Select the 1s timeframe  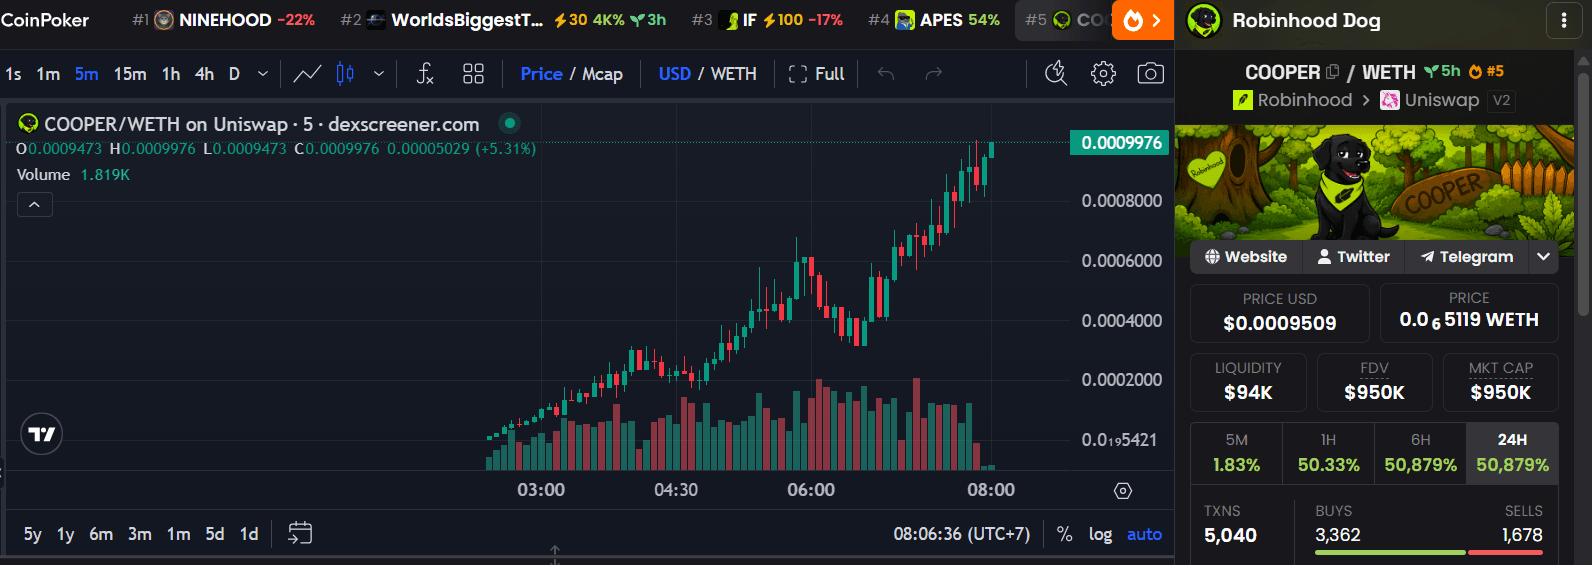13,74
